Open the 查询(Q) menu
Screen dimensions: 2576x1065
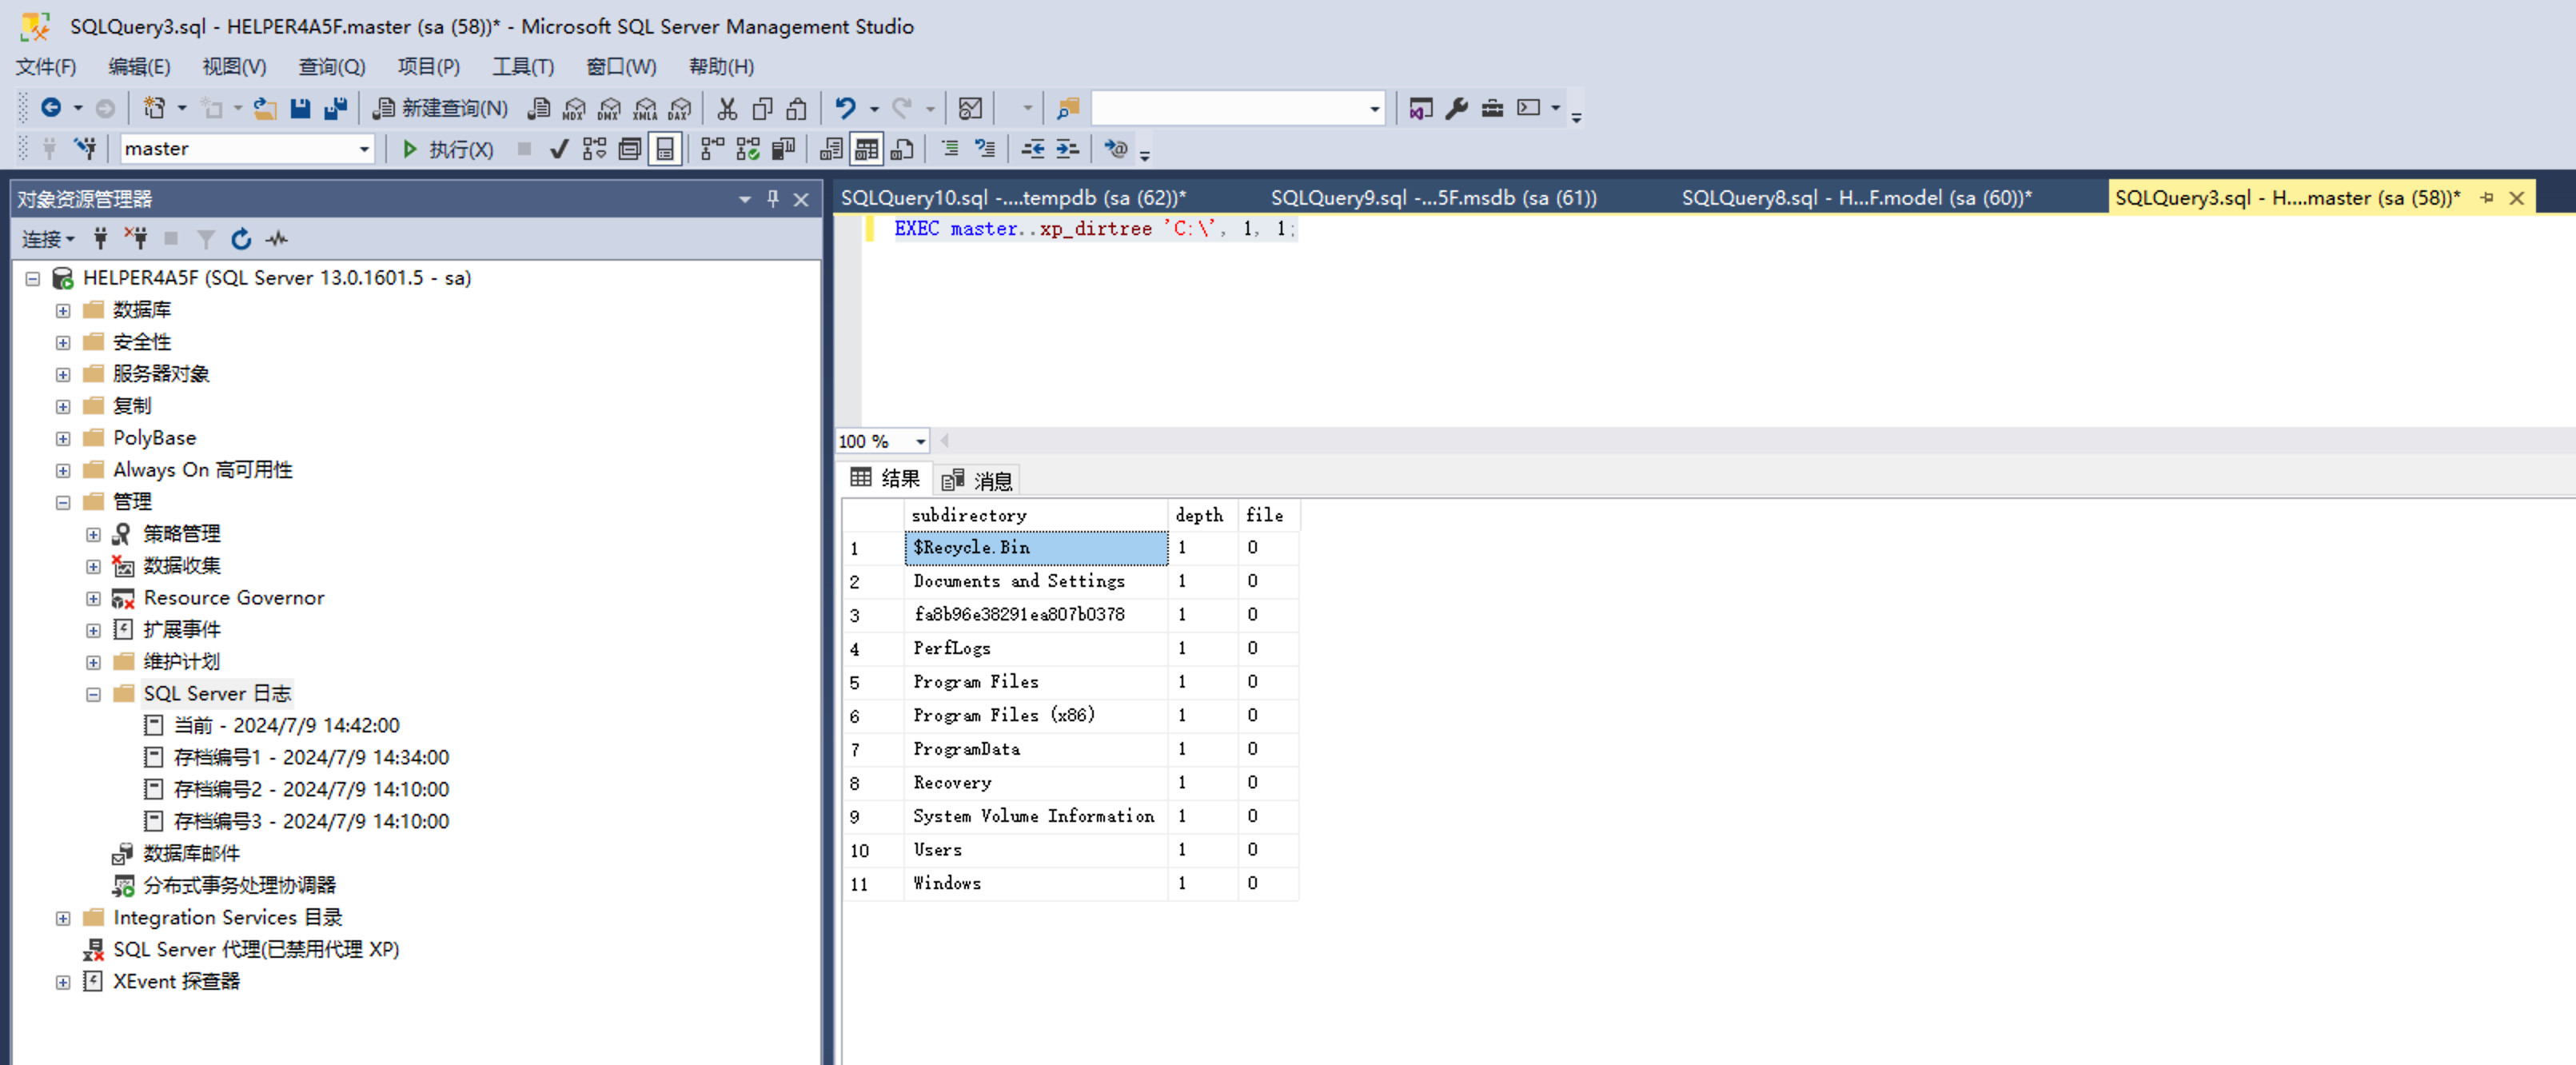coord(331,67)
